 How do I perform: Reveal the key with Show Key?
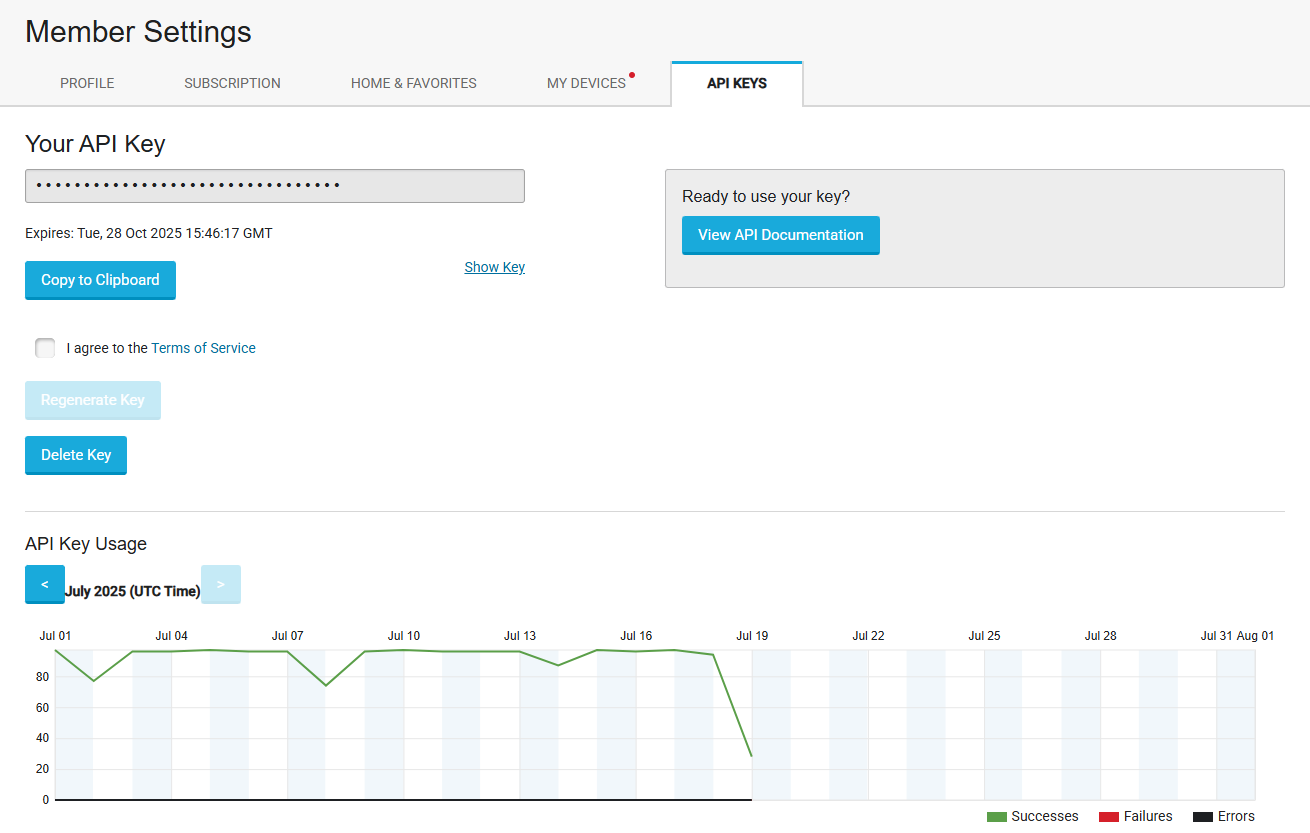coord(494,267)
